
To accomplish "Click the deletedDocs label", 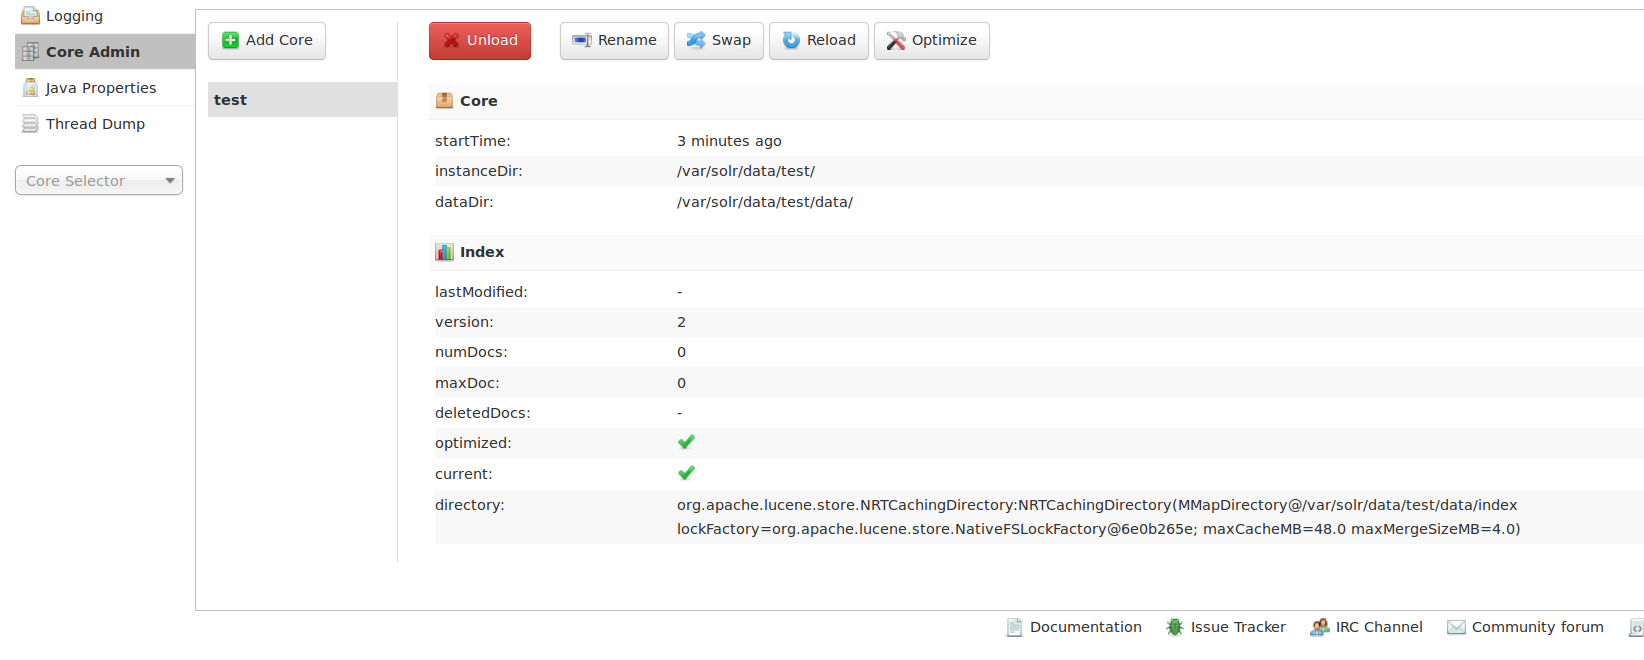I will click(483, 413).
